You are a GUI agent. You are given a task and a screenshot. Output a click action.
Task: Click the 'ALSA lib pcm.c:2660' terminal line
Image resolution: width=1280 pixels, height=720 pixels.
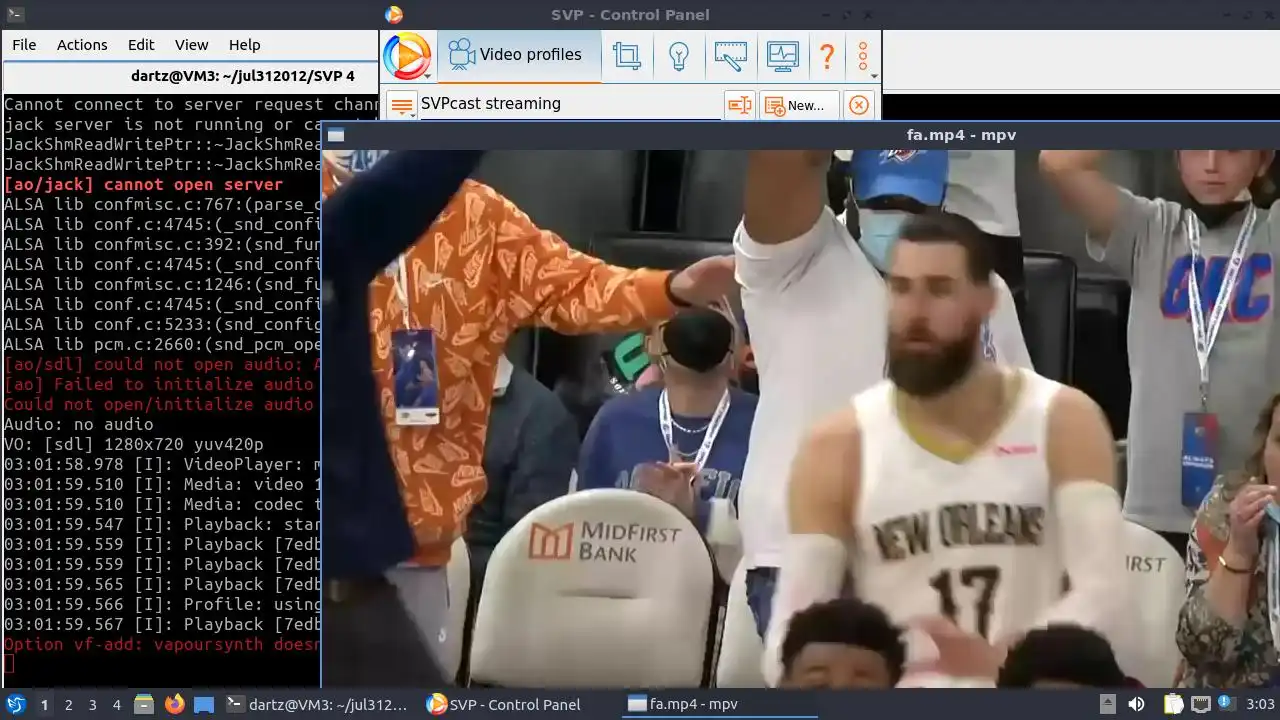[x=162, y=344]
